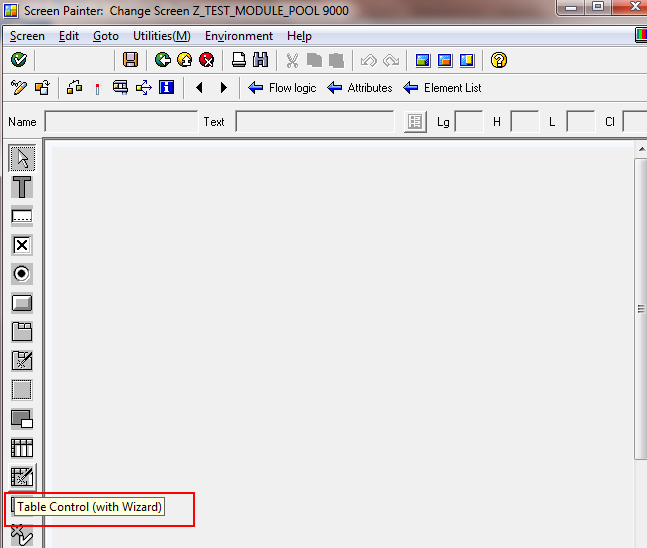Select the cursor pointer tool

pyautogui.click(x=22, y=158)
